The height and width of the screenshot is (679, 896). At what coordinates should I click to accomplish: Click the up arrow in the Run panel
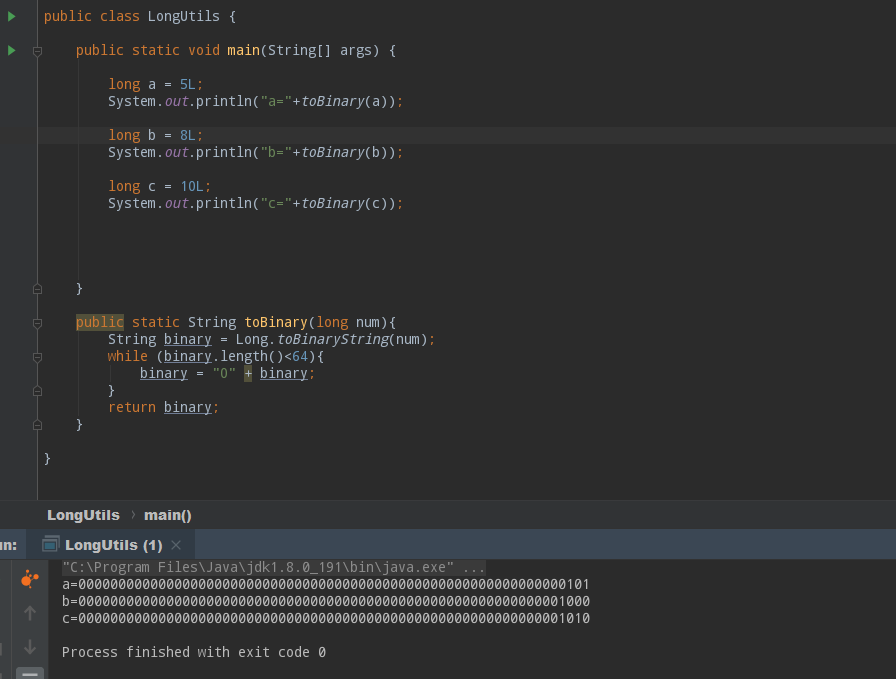point(30,613)
